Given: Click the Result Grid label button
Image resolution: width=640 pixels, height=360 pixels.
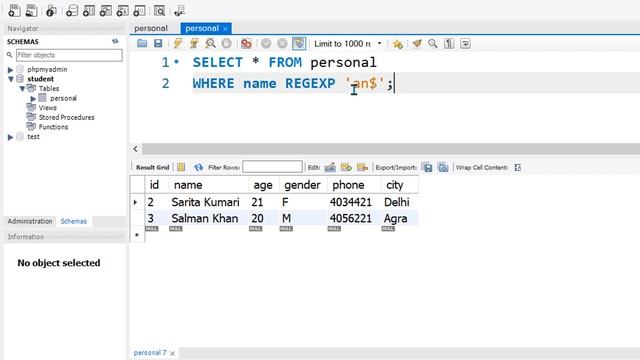Looking at the screenshot, I should (x=152, y=167).
